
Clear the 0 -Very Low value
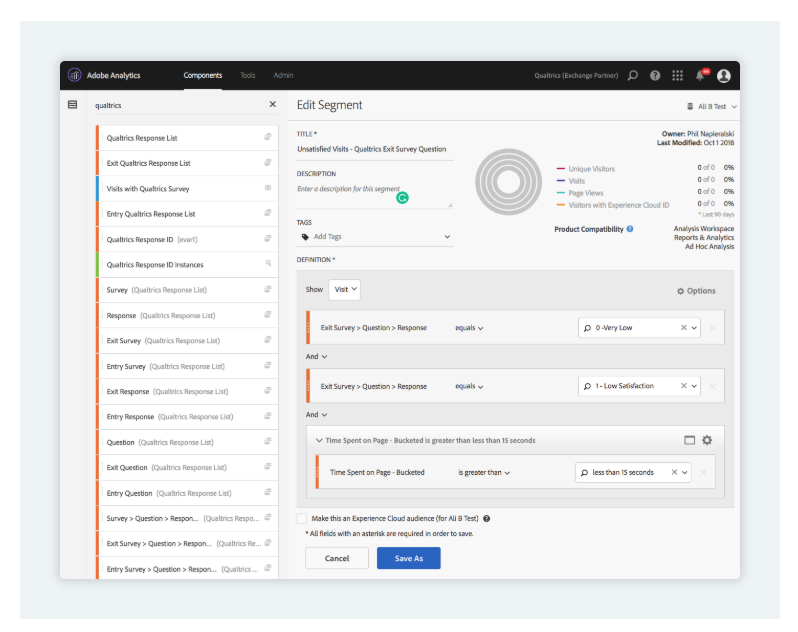[683, 328]
